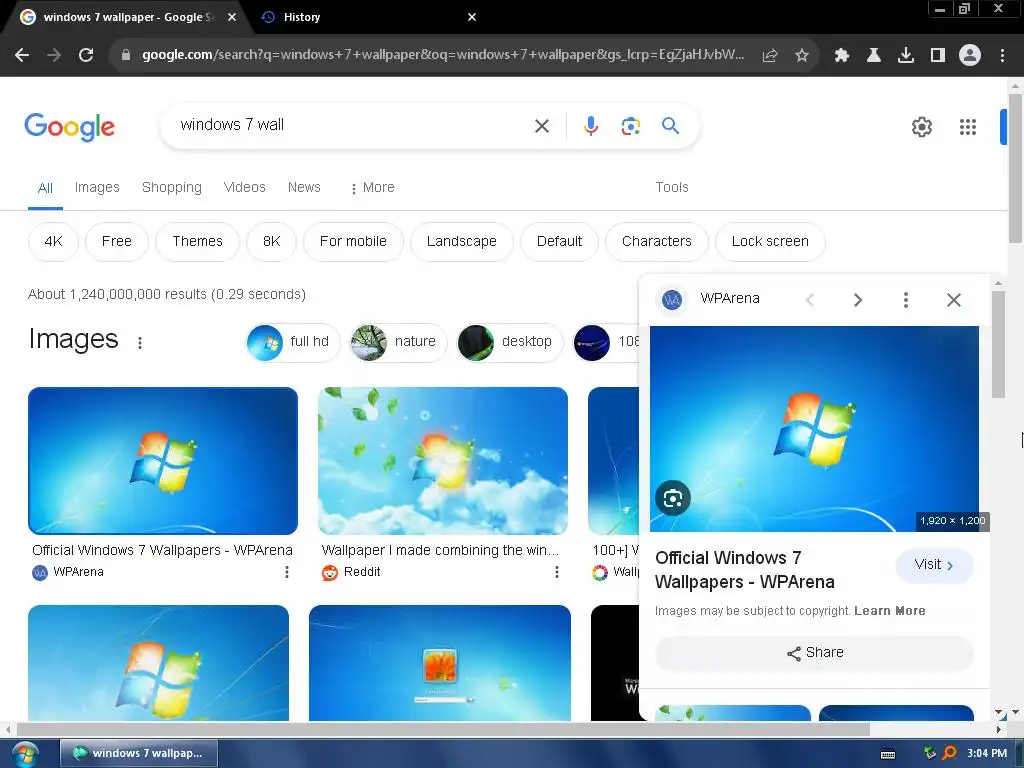Expand the More search filters
Screen dimensions: 1024x768
tap(372, 187)
